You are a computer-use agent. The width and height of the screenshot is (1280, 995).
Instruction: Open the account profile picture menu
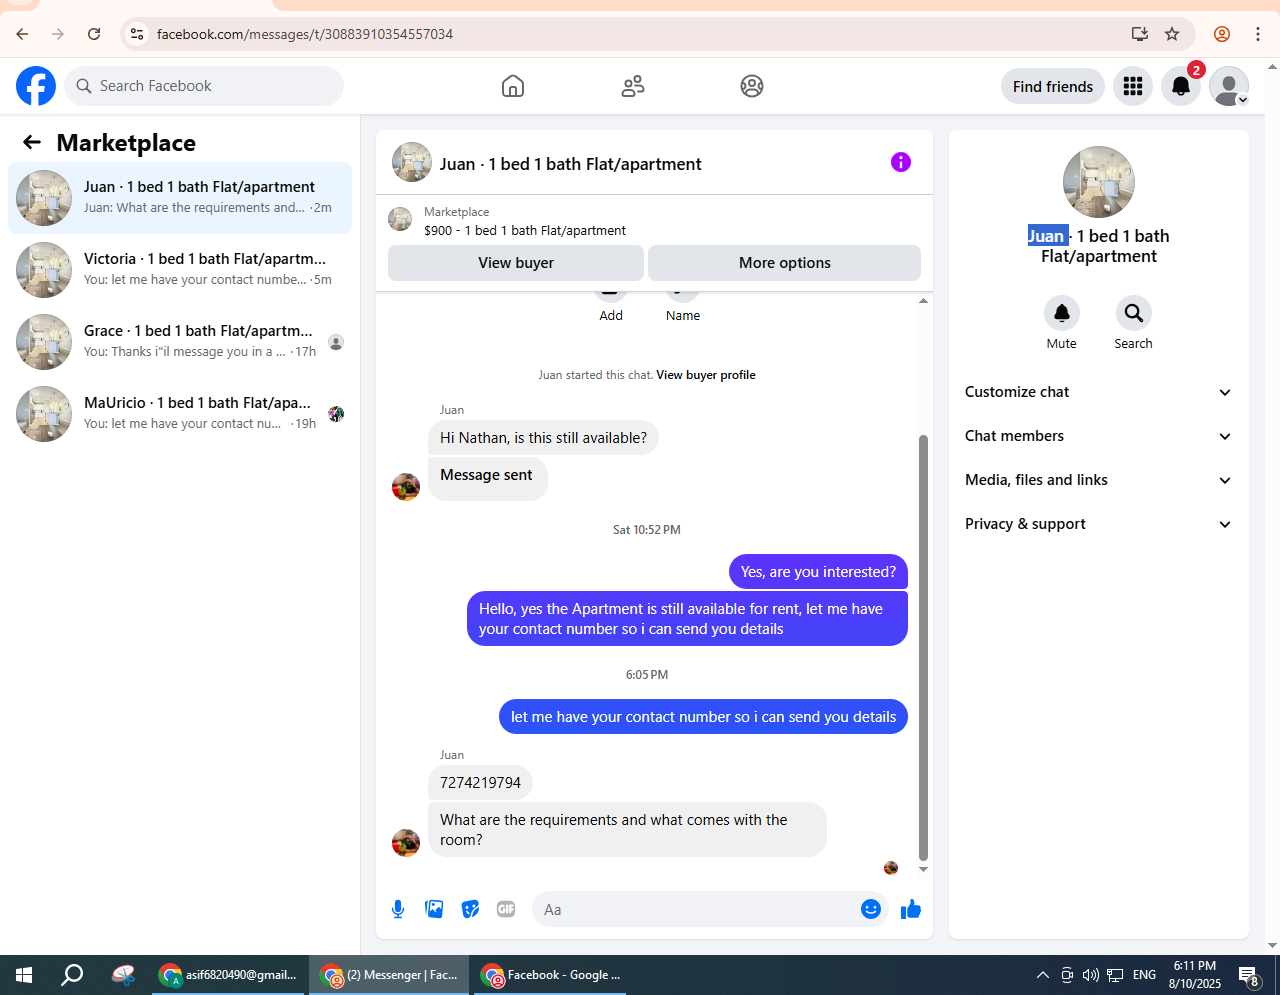(1229, 87)
